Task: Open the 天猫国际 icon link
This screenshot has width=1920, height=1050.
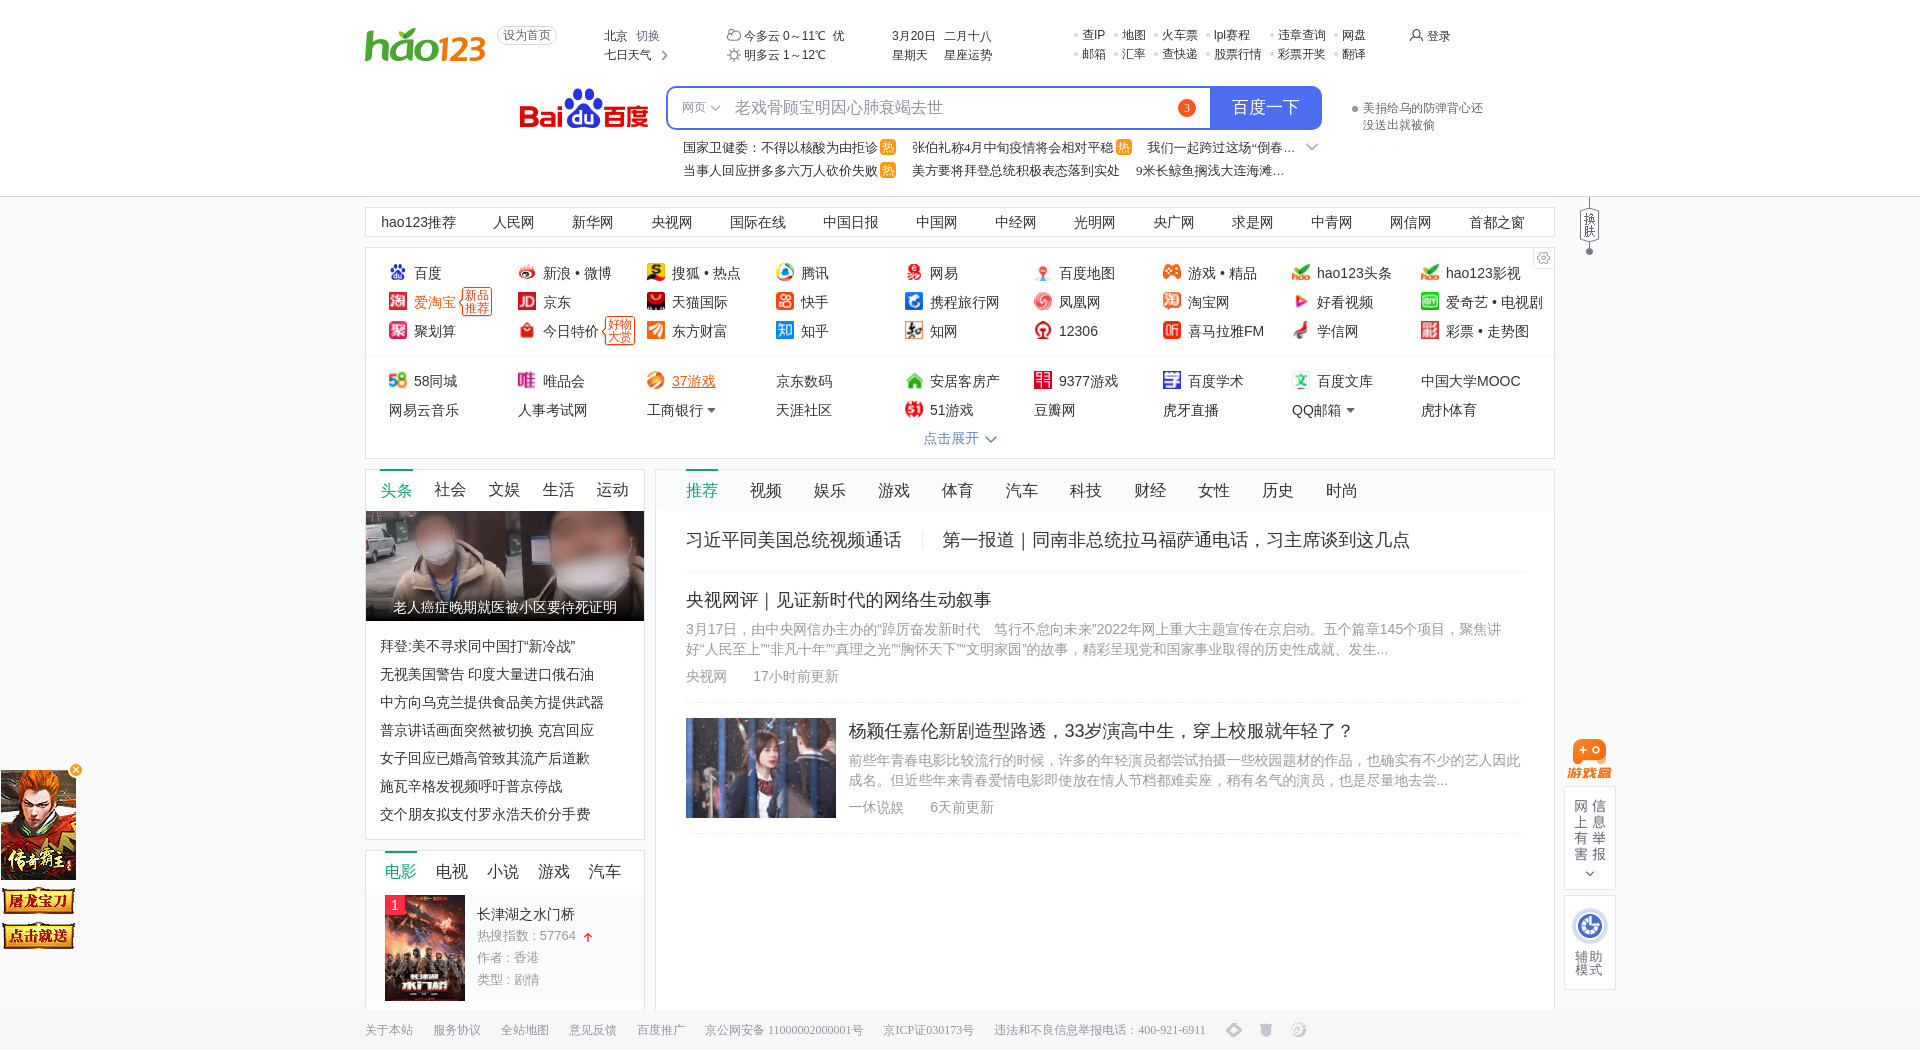Action: click(x=656, y=301)
